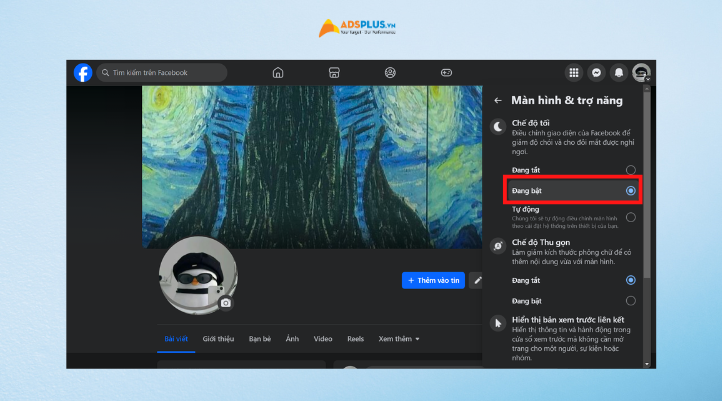Select Đang tắt for dark mode

[574, 170]
